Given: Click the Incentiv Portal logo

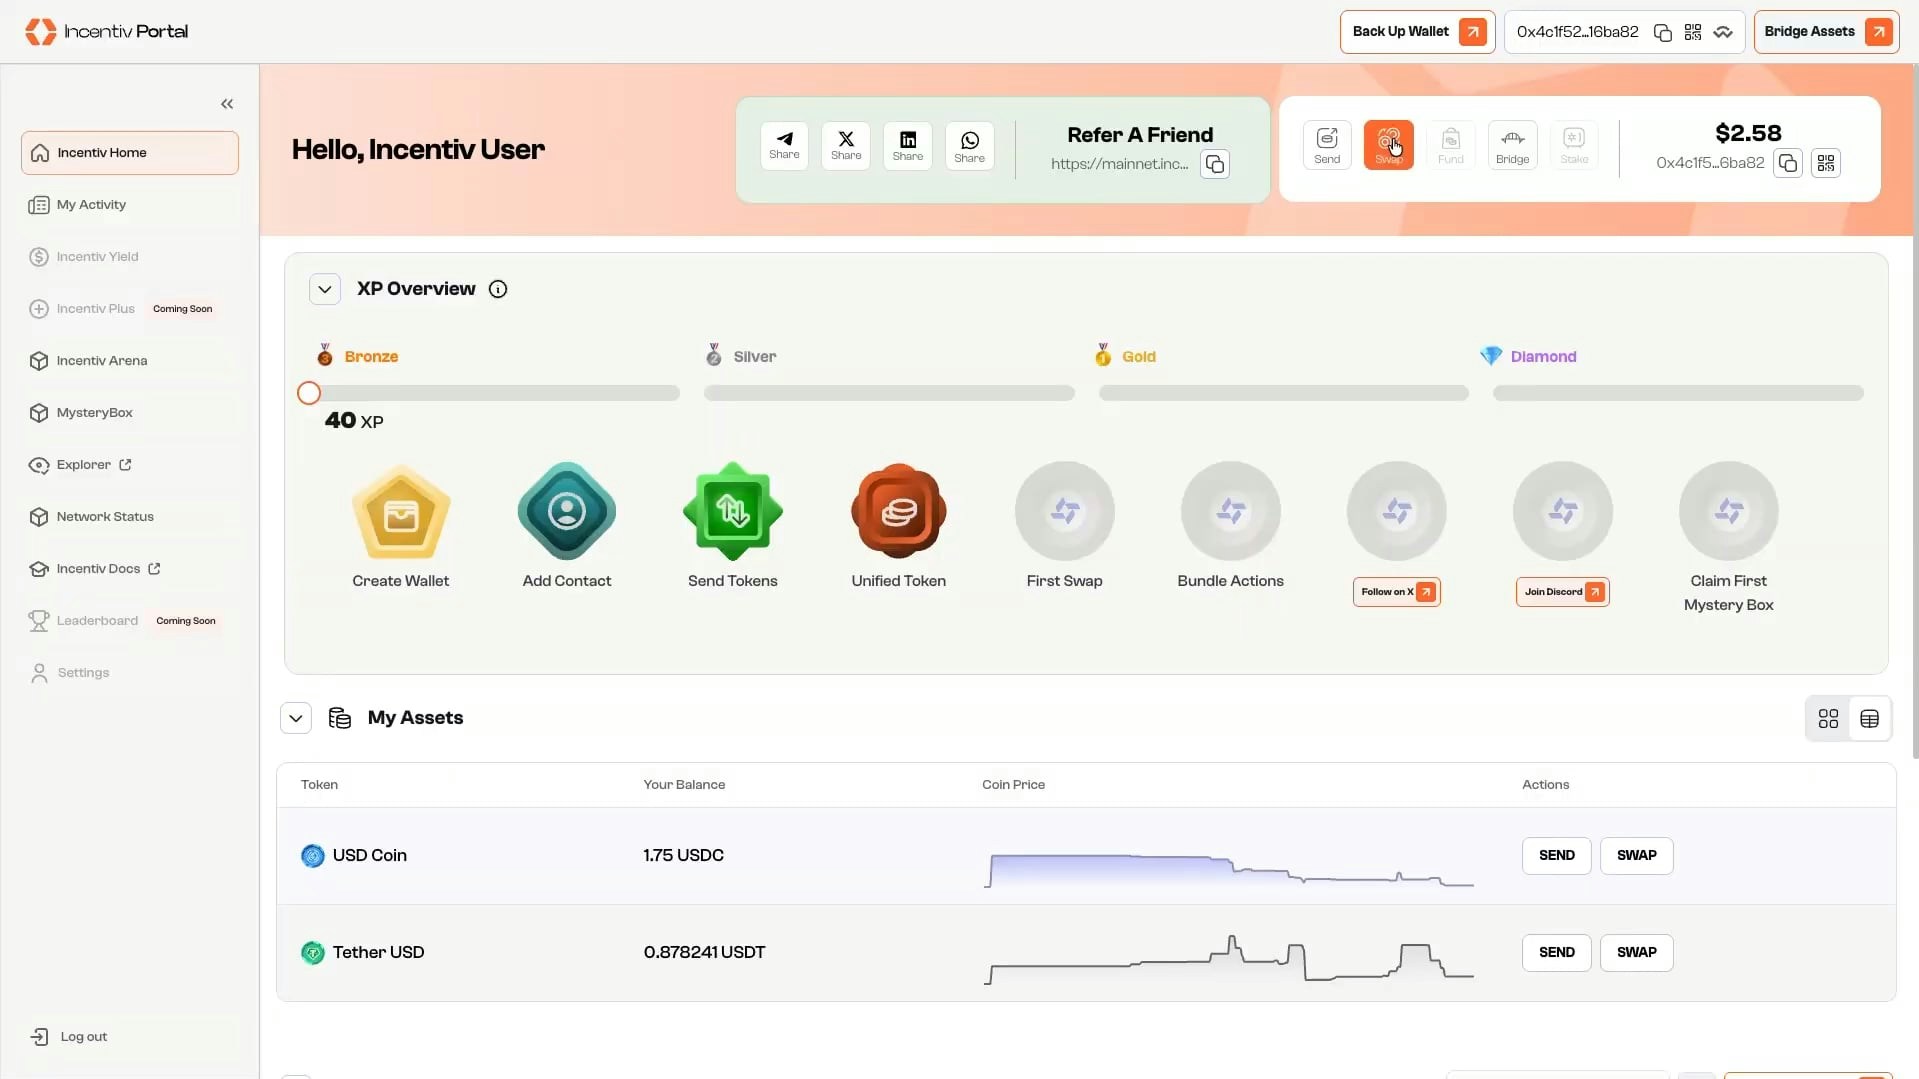Looking at the screenshot, I should coord(107,31).
